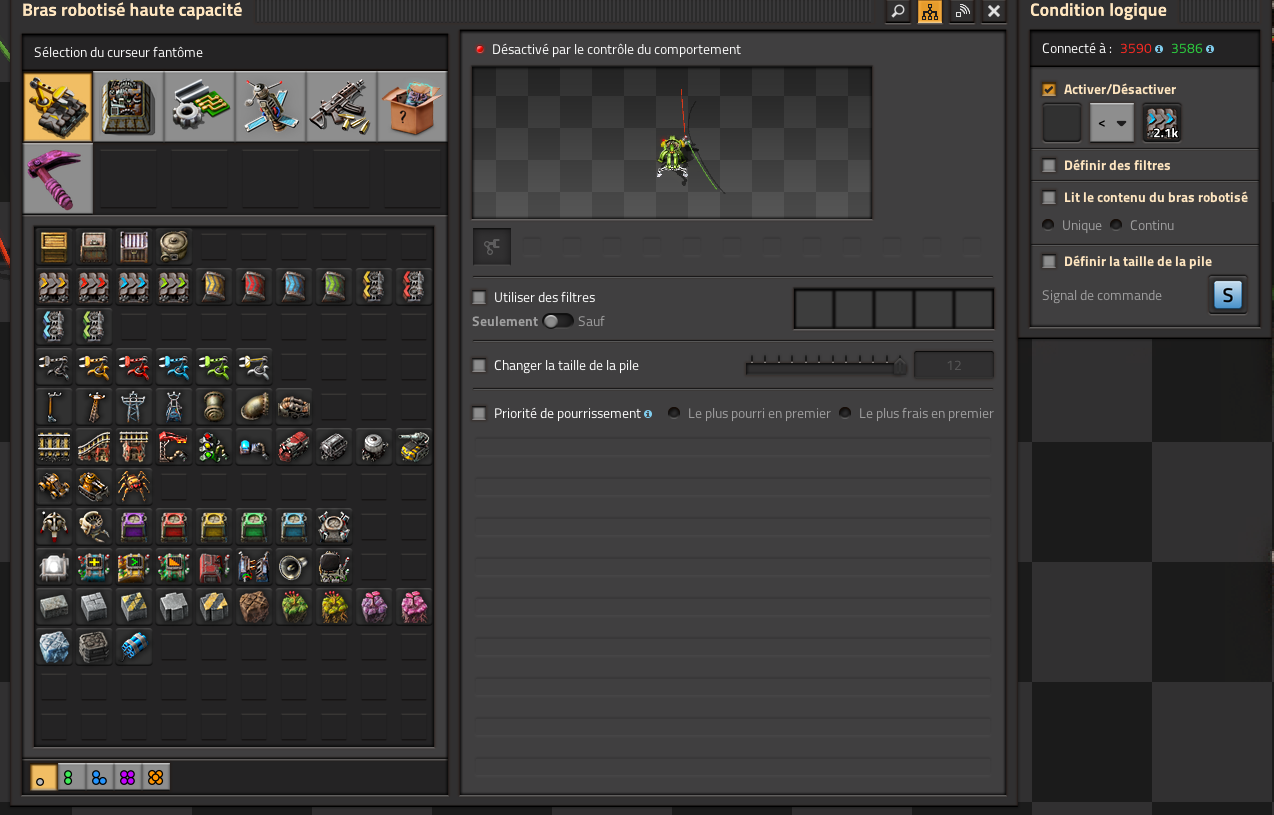Open the Production category tab
Viewport: 1274px width, 815px height.
click(129, 106)
